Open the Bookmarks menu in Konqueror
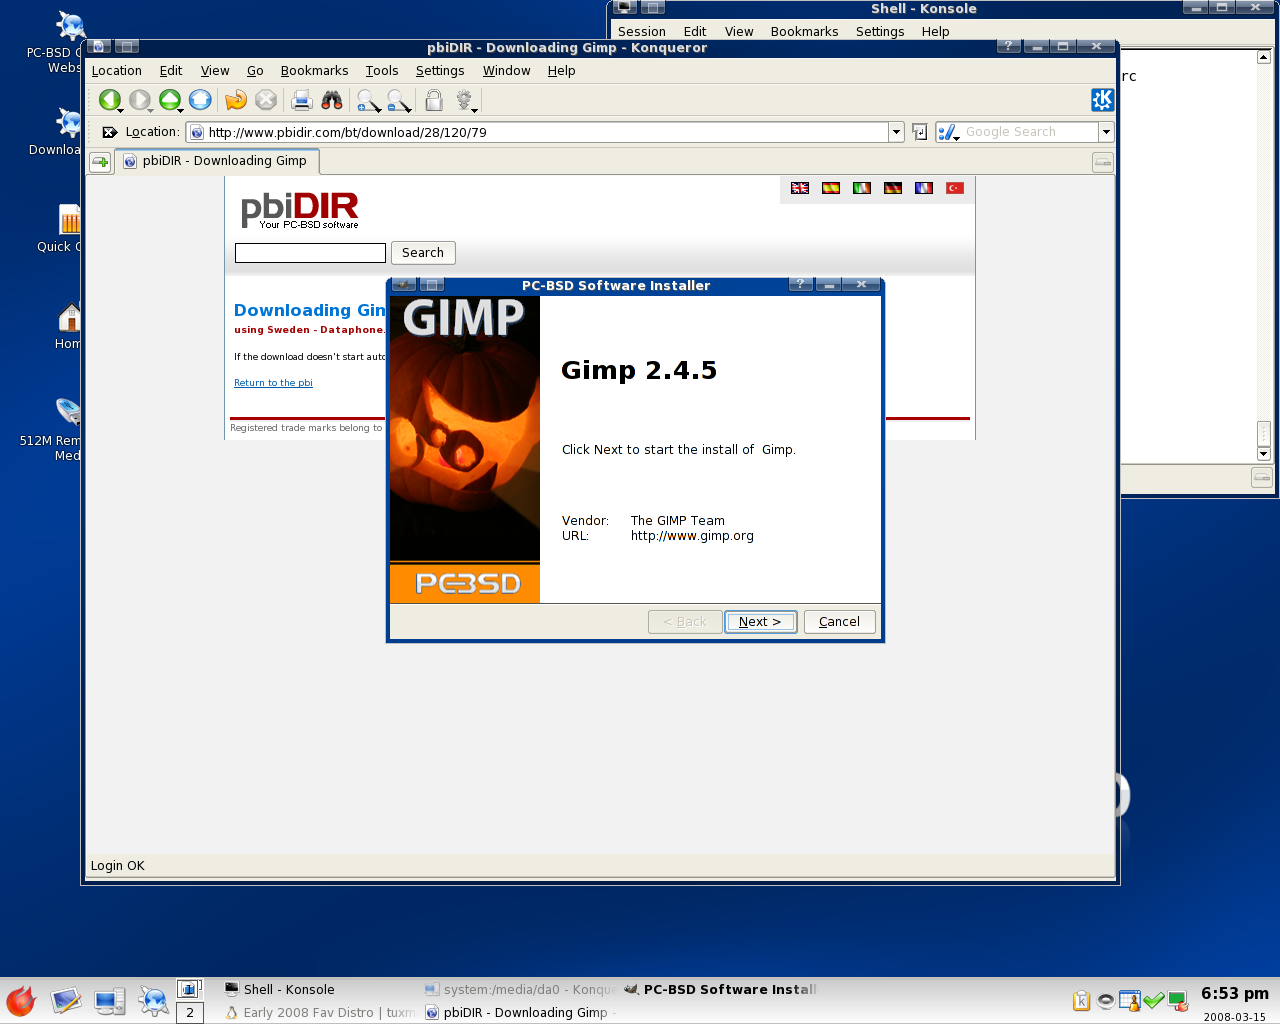This screenshot has width=1280, height=1024. [314, 71]
